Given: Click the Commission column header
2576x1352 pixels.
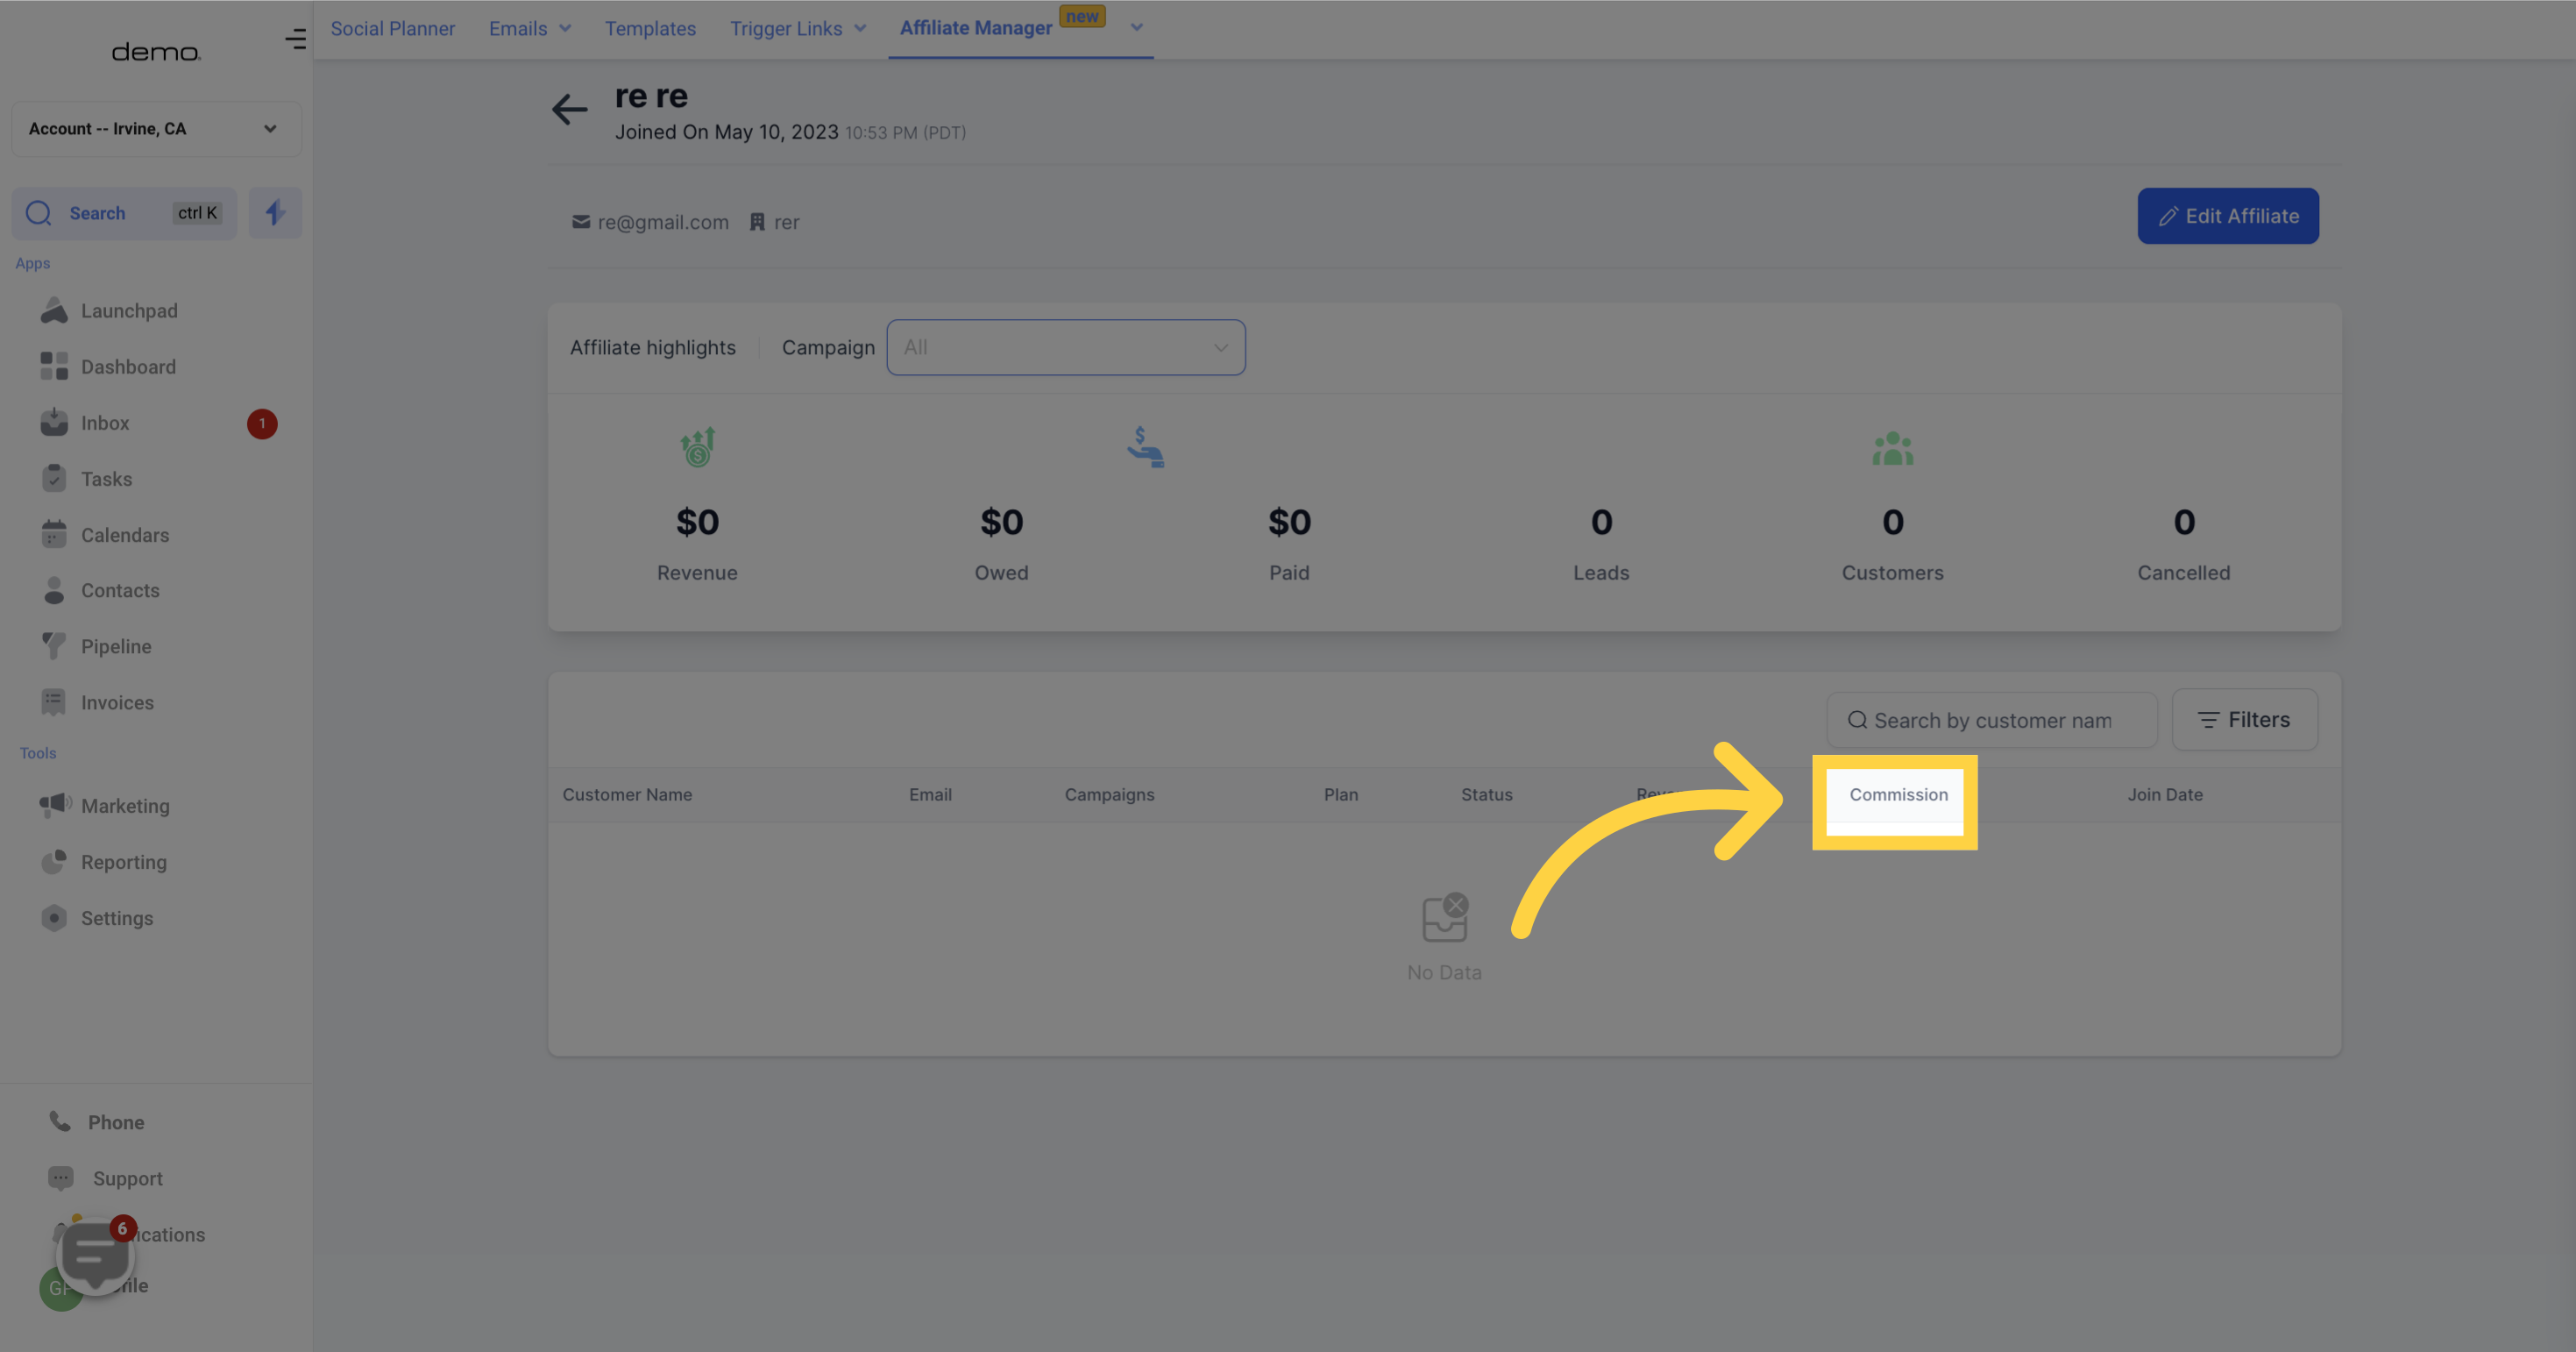Looking at the screenshot, I should tap(1897, 795).
